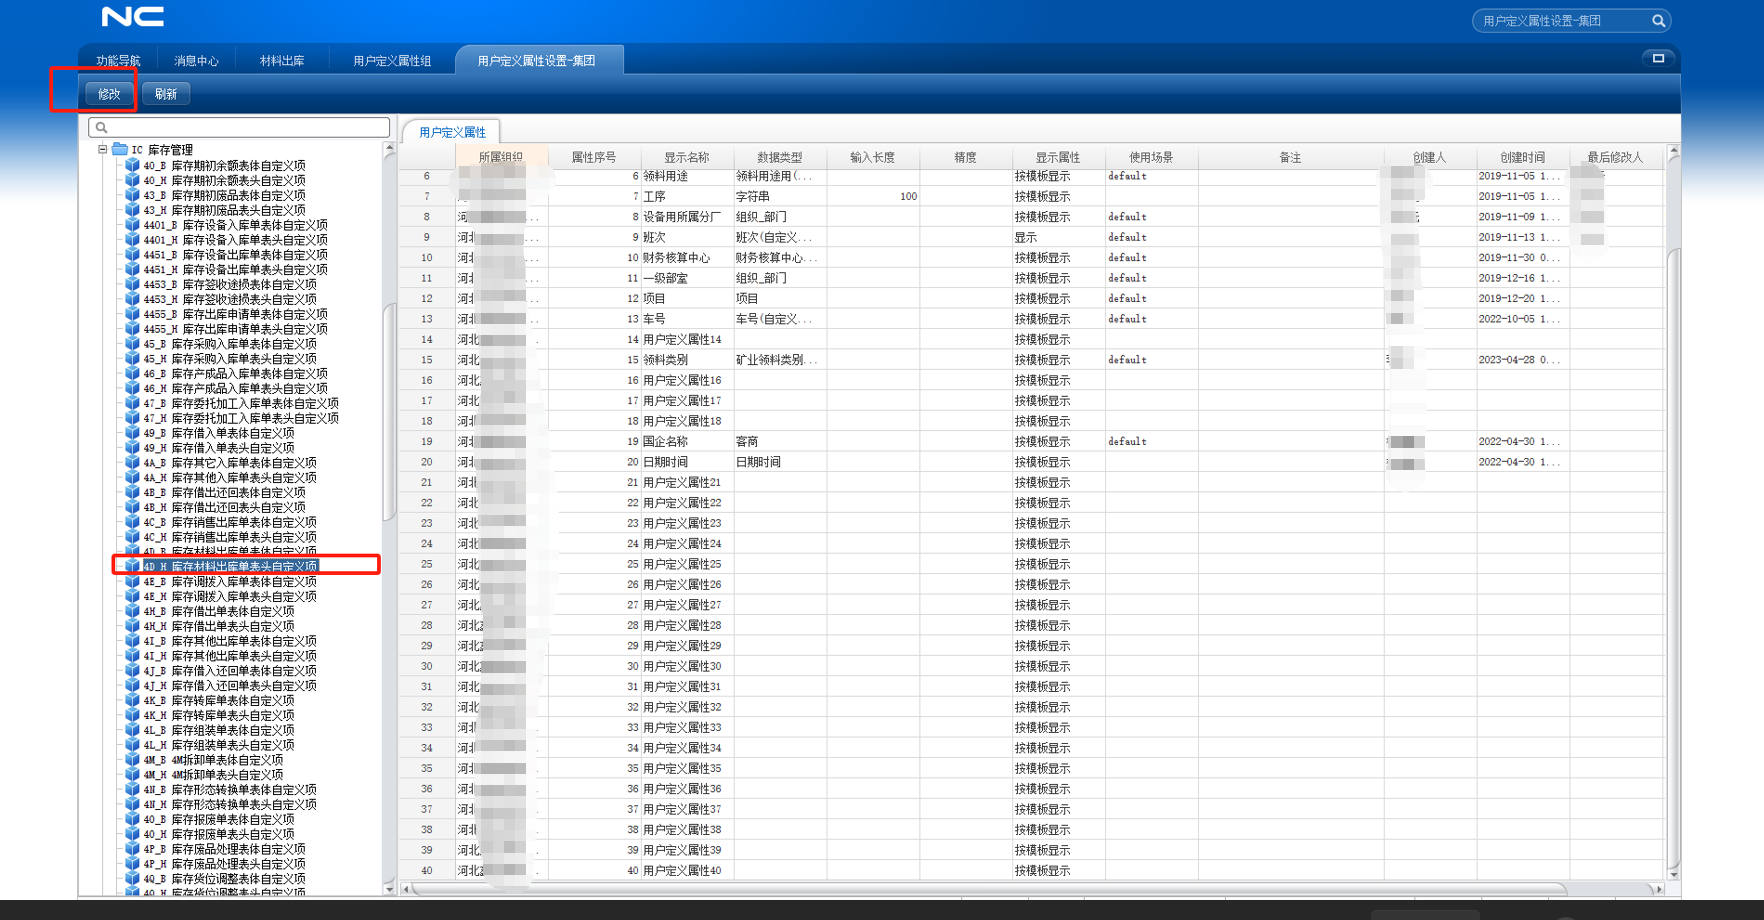This screenshot has width=1764, height=920.
Task: Switch to the 消息中心 tab
Action: pyautogui.click(x=196, y=61)
